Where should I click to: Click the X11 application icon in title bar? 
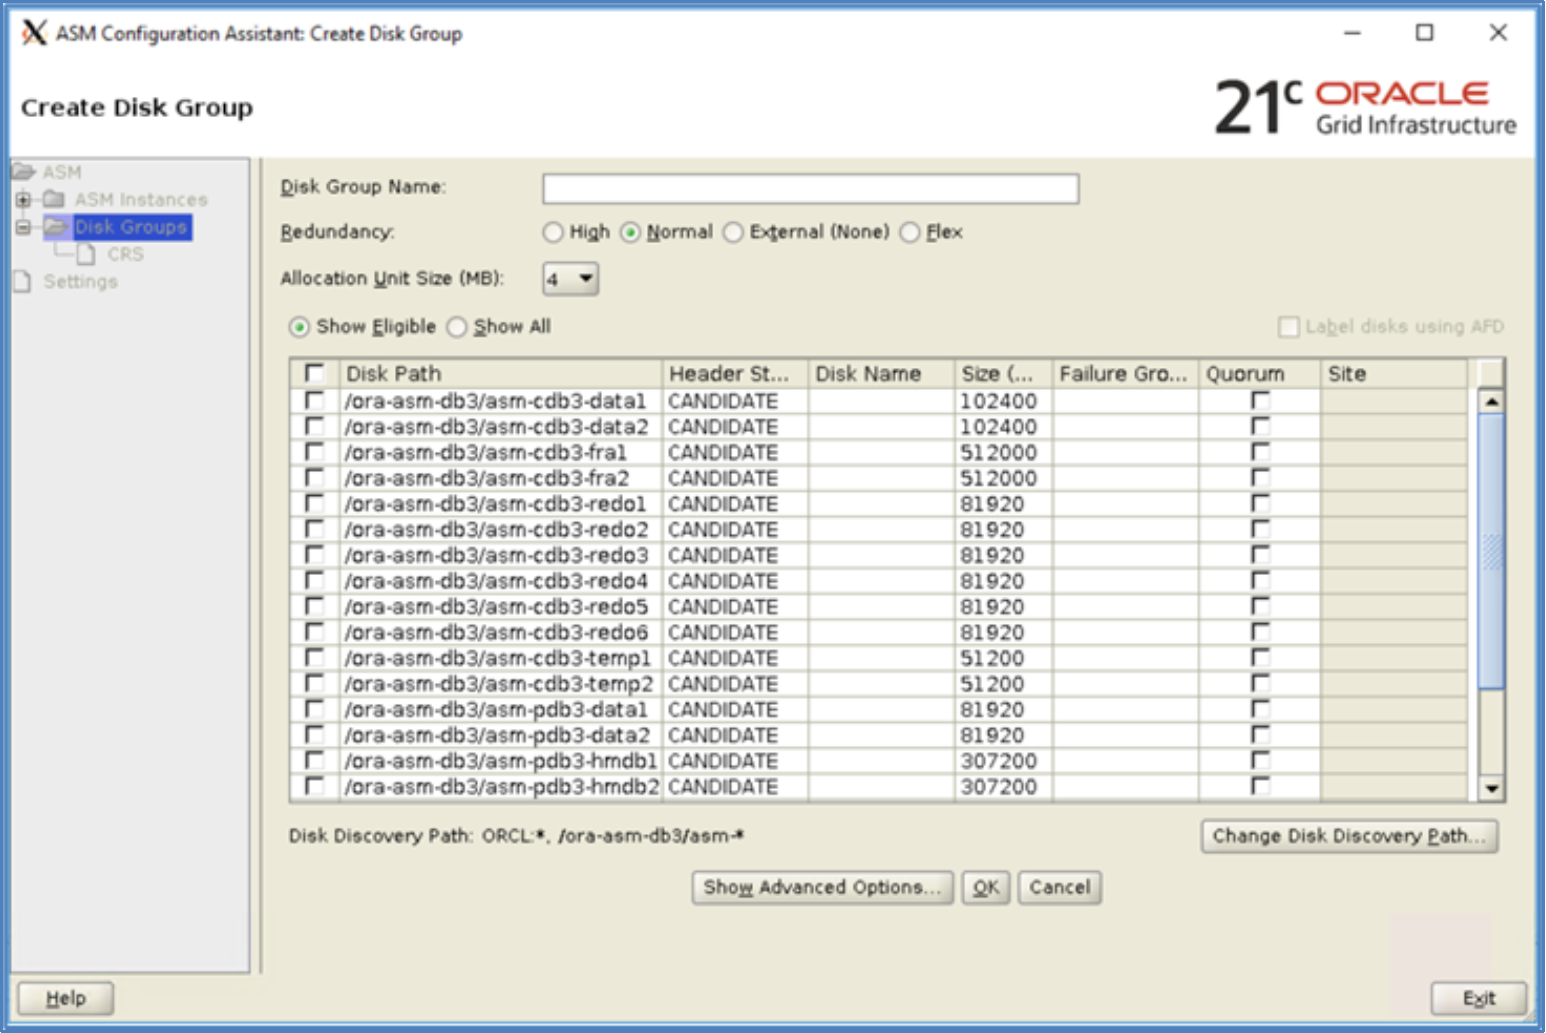34,33
